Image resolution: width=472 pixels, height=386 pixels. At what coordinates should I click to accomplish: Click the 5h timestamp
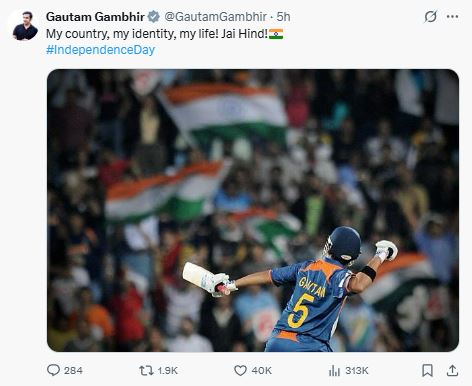click(283, 17)
